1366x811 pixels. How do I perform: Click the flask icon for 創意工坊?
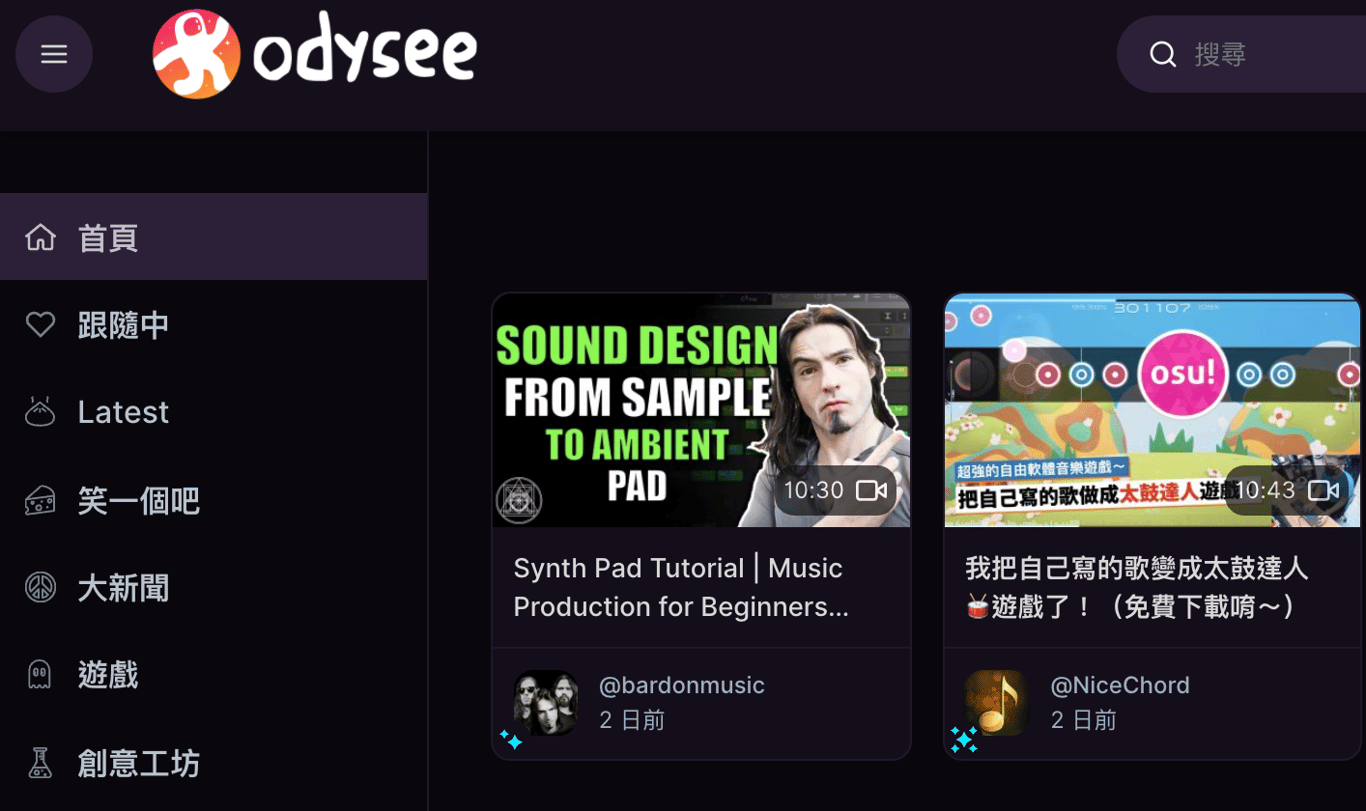click(40, 763)
